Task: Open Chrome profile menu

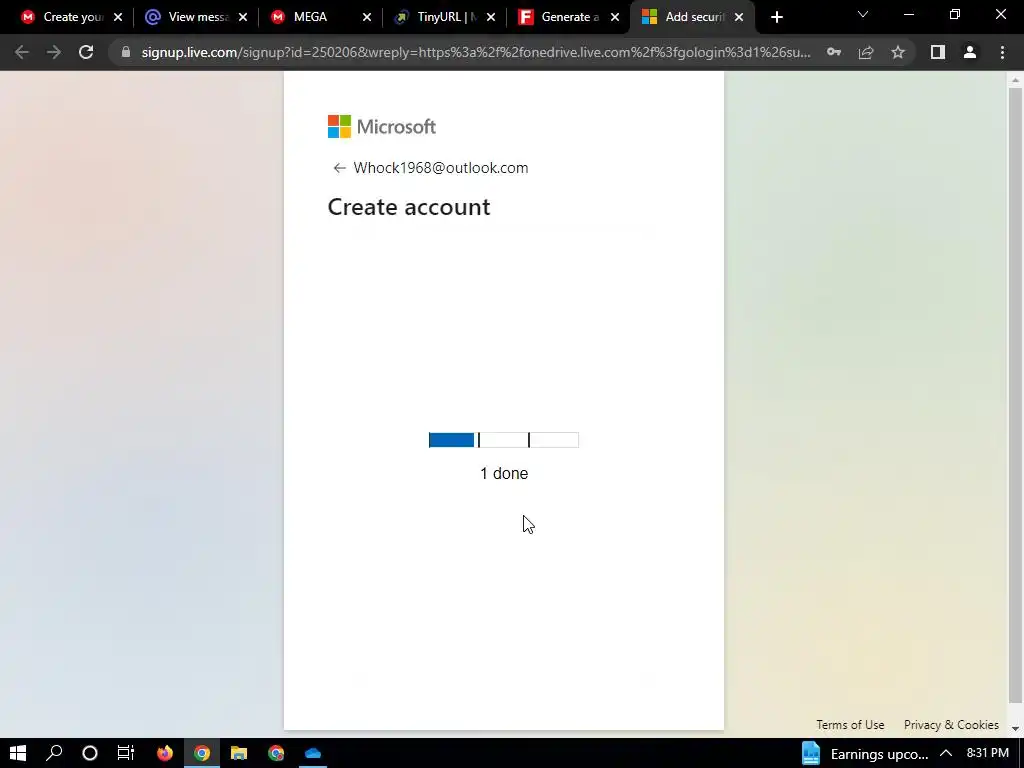Action: click(x=970, y=52)
